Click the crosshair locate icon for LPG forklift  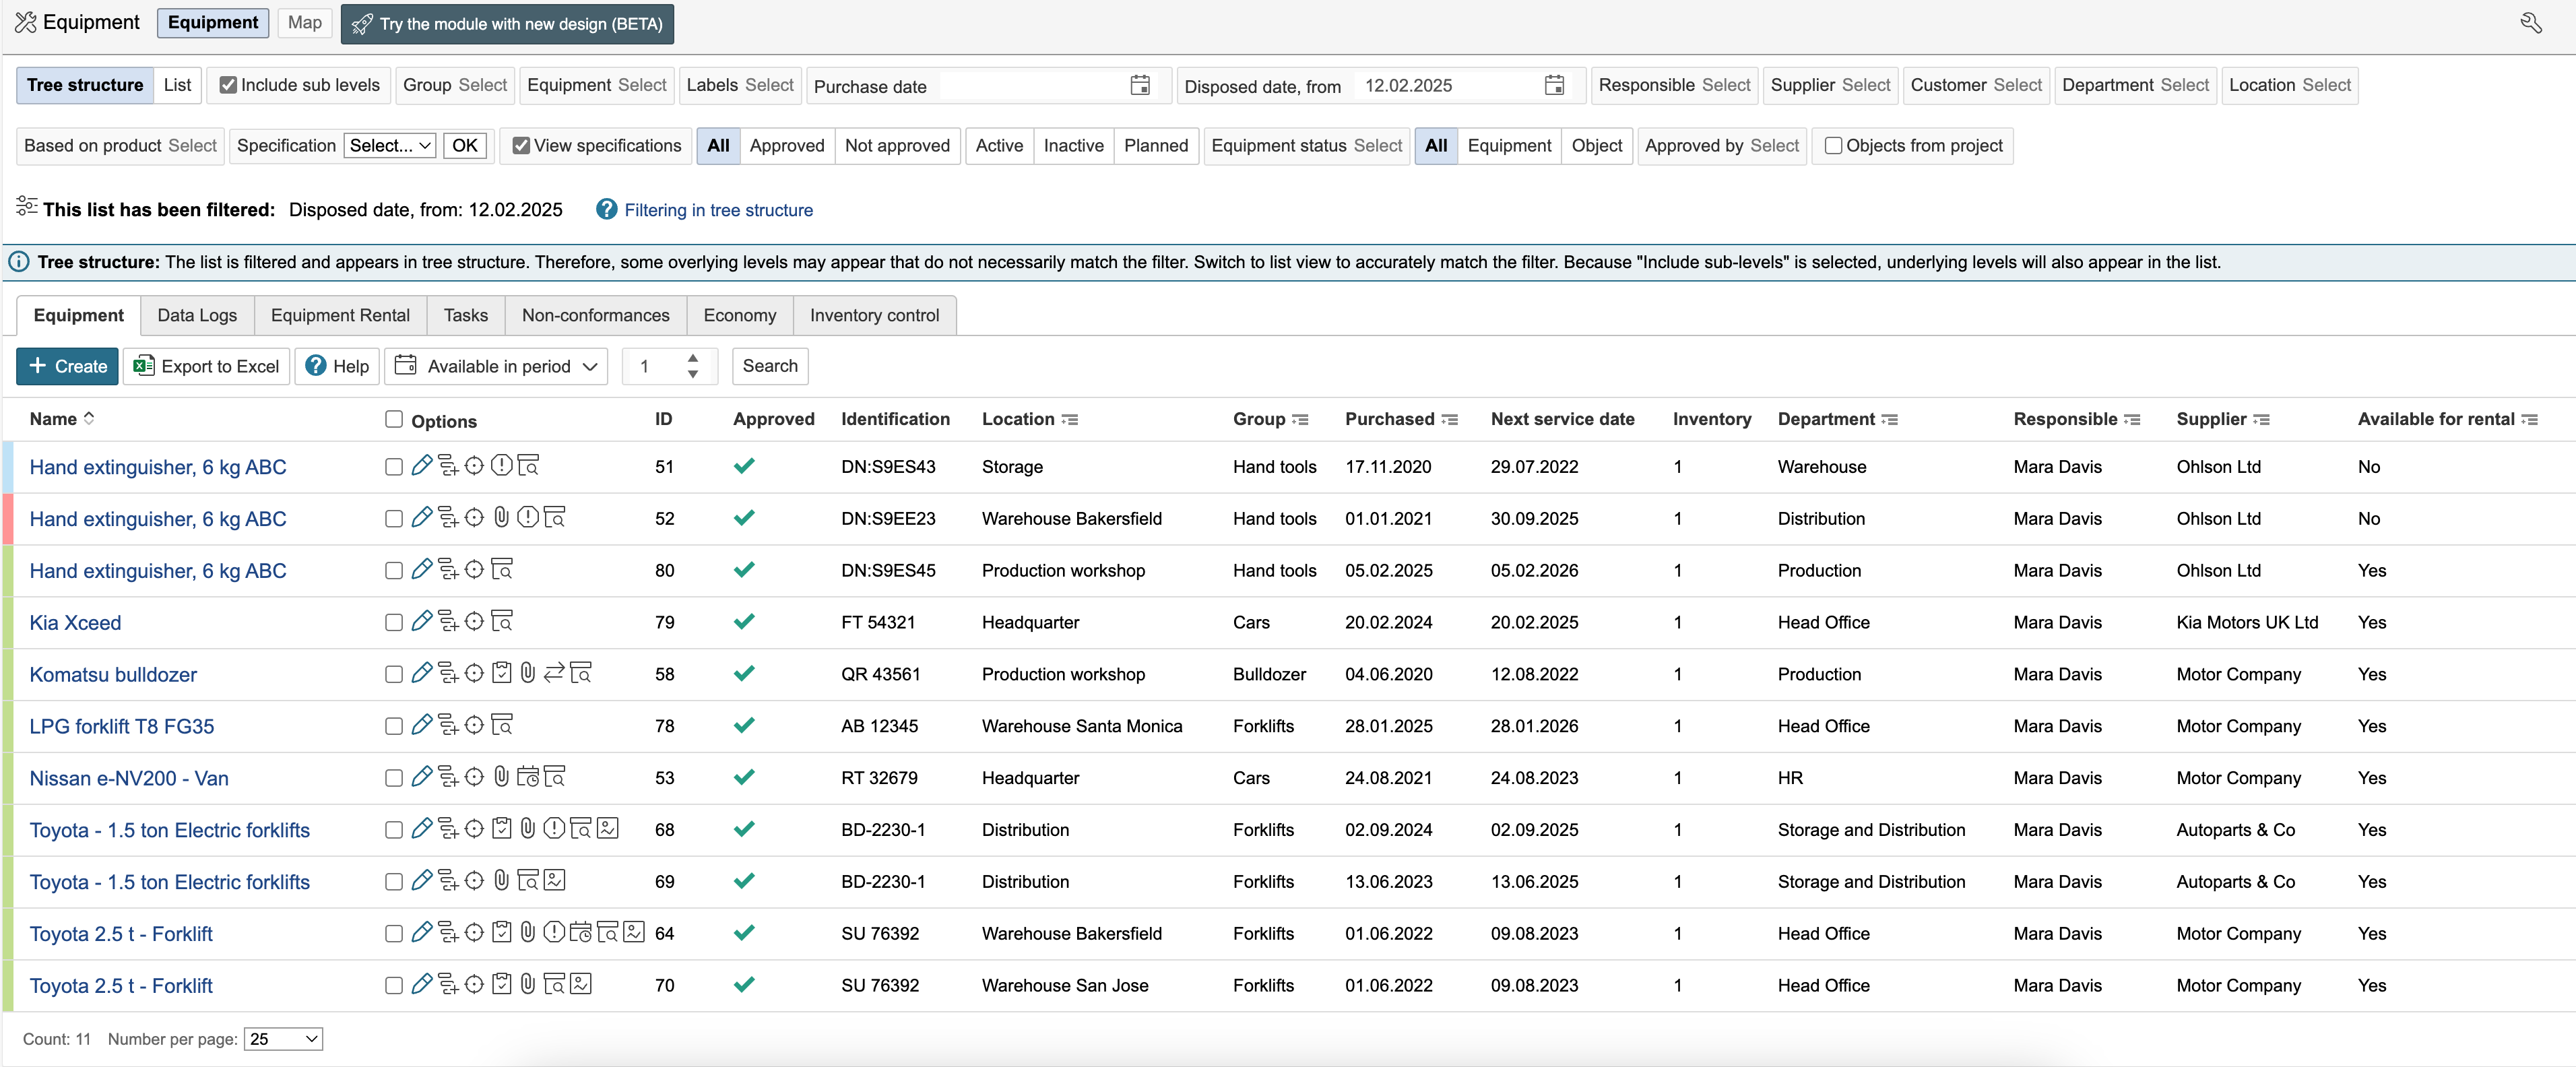[474, 725]
